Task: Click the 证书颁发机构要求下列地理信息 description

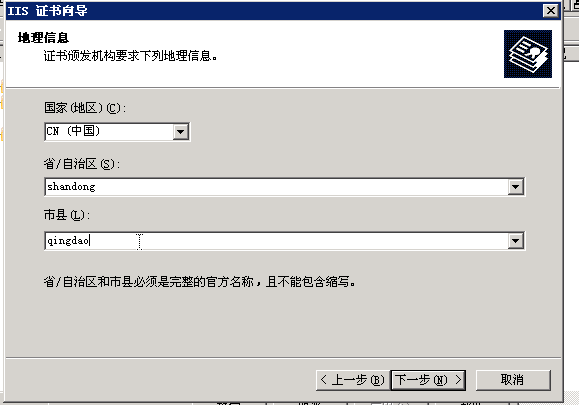Action: pyautogui.click(x=130, y=56)
